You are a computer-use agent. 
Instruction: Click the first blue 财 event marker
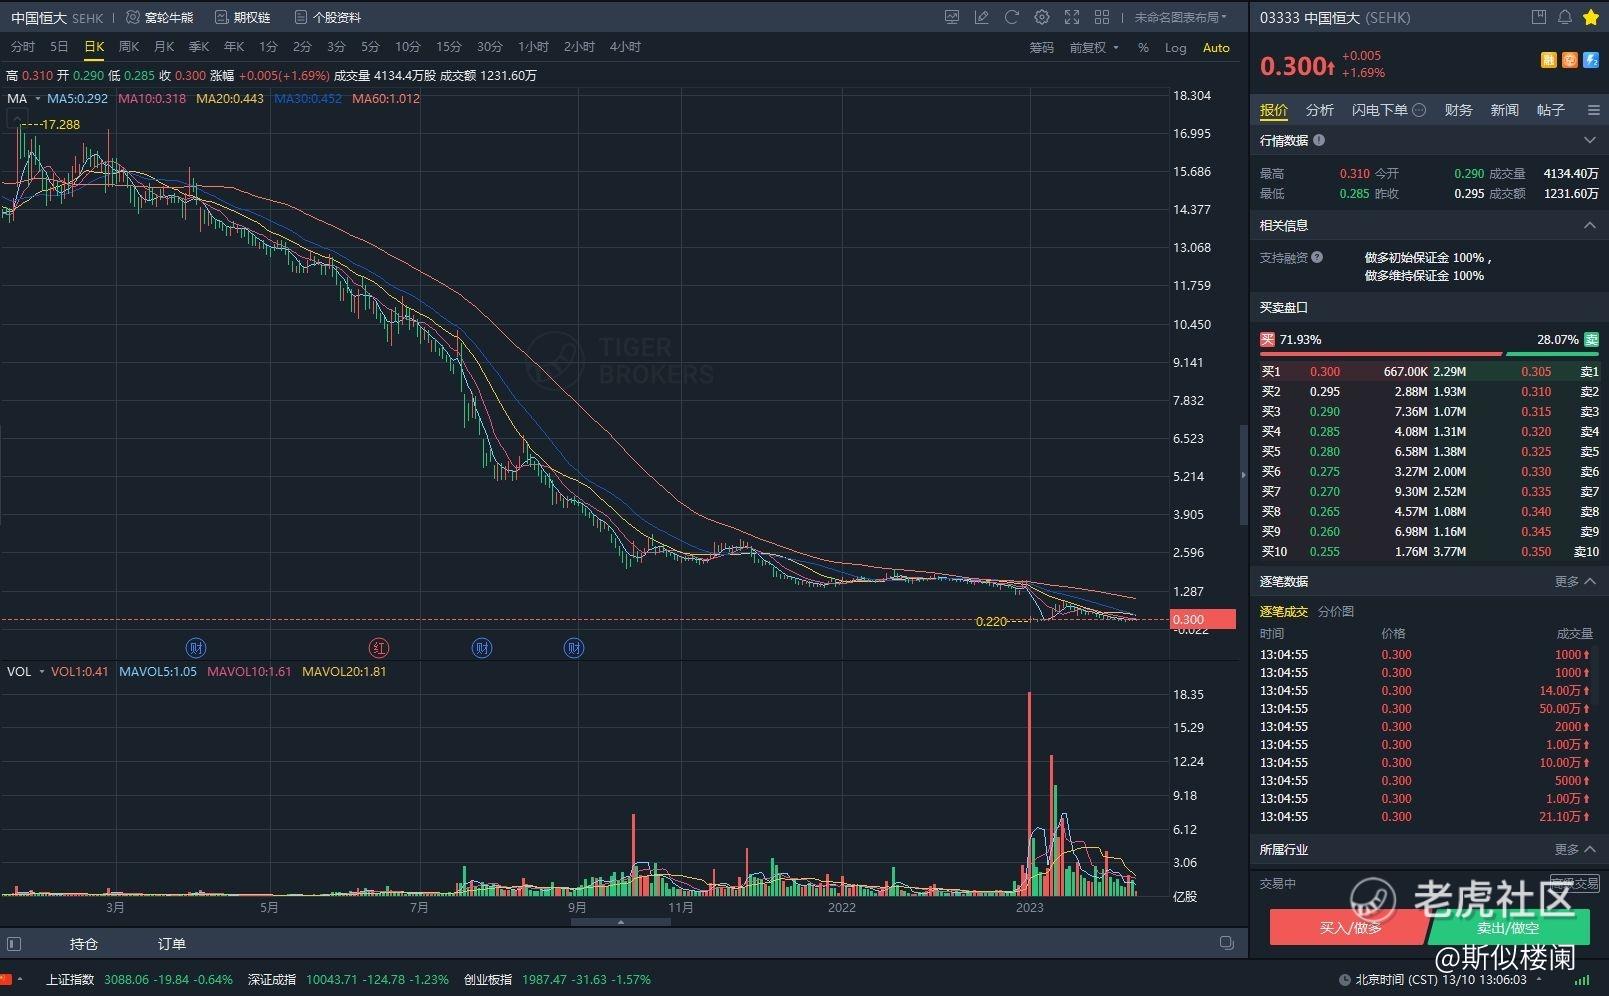click(x=197, y=648)
